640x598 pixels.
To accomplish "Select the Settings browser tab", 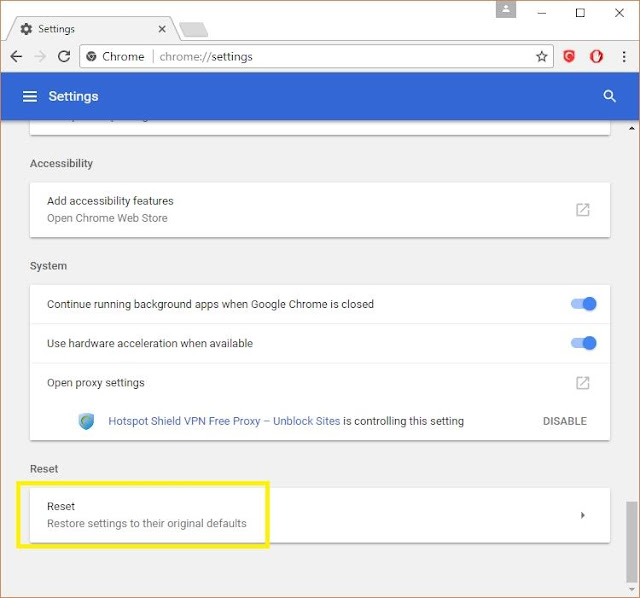I will 92,29.
